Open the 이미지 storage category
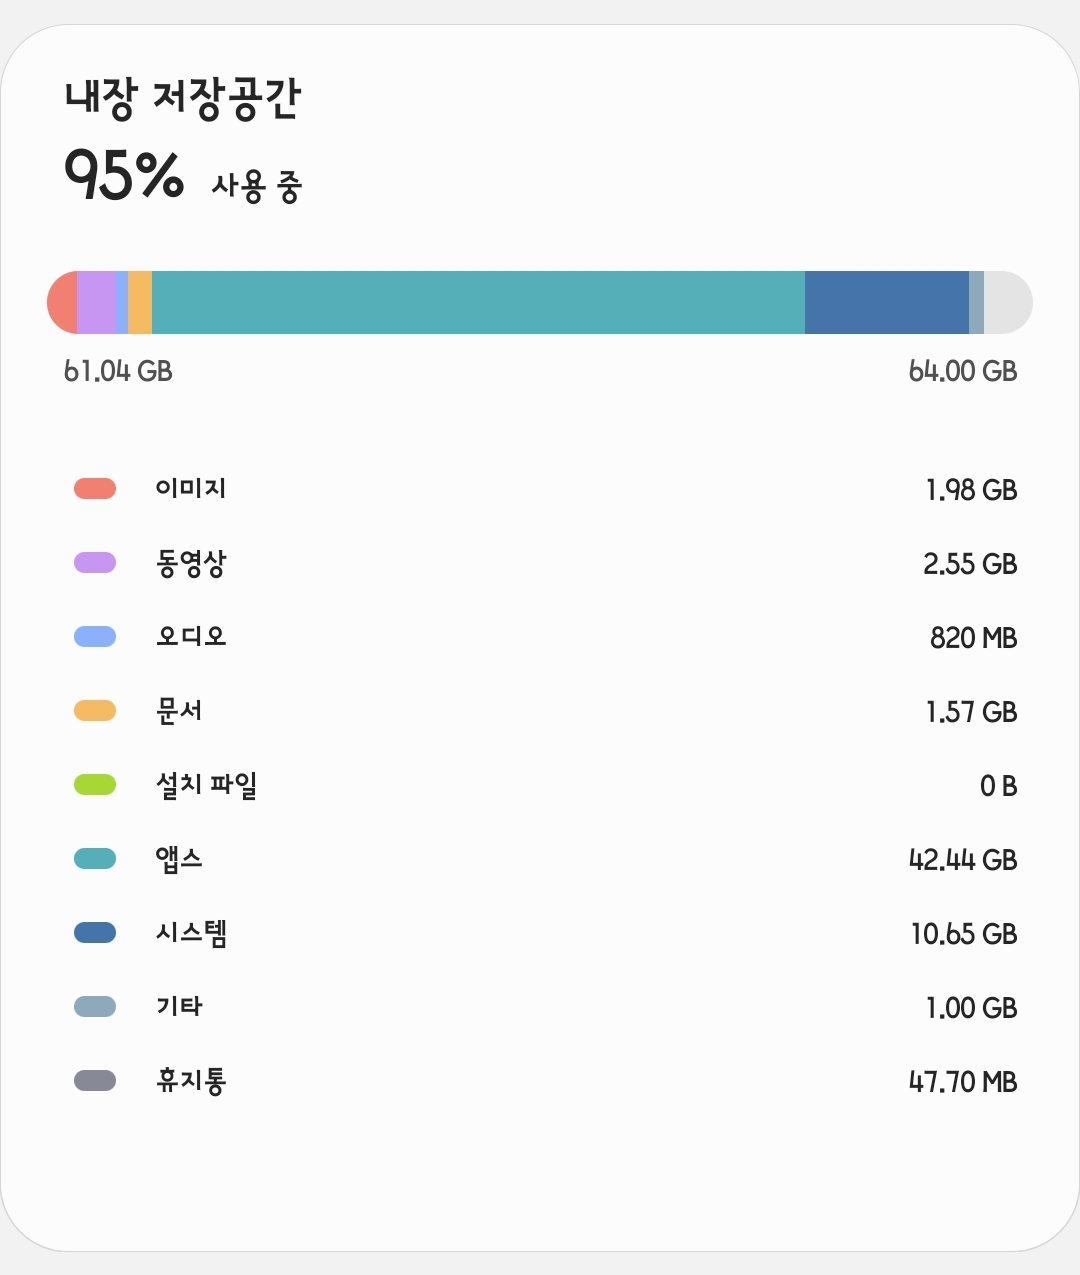 [540, 489]
